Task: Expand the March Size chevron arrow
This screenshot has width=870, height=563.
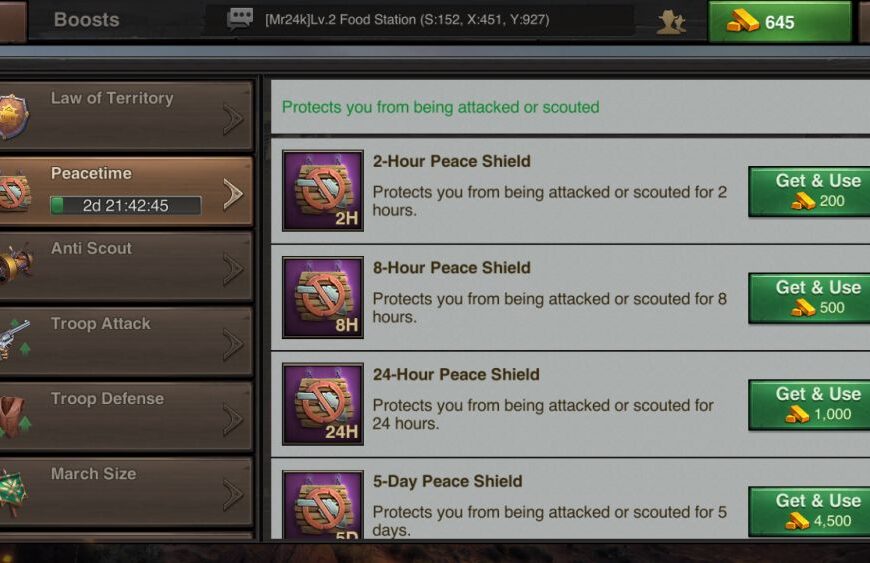Action: click(x=233, y=494)
